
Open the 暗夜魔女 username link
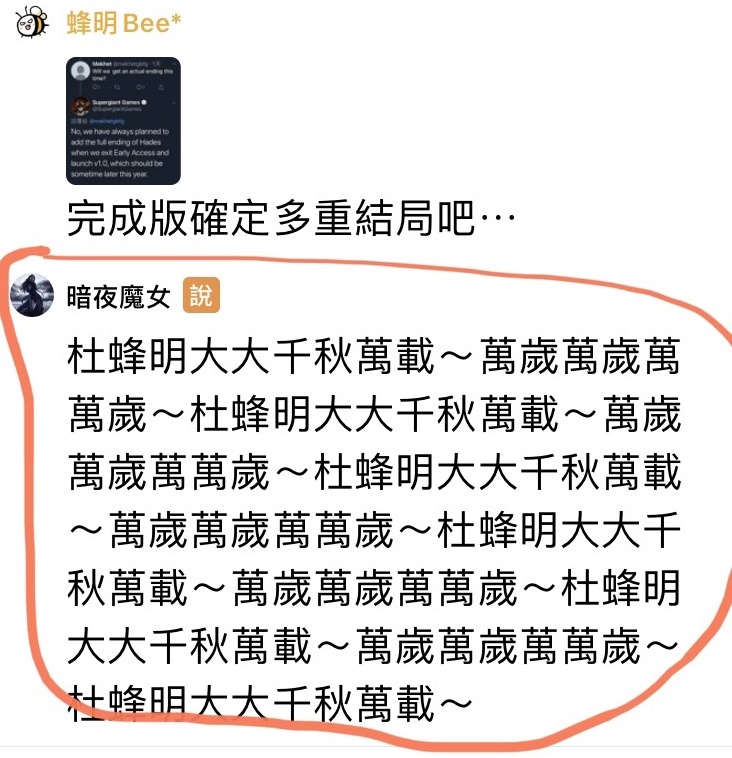click(x=119, y=296)
